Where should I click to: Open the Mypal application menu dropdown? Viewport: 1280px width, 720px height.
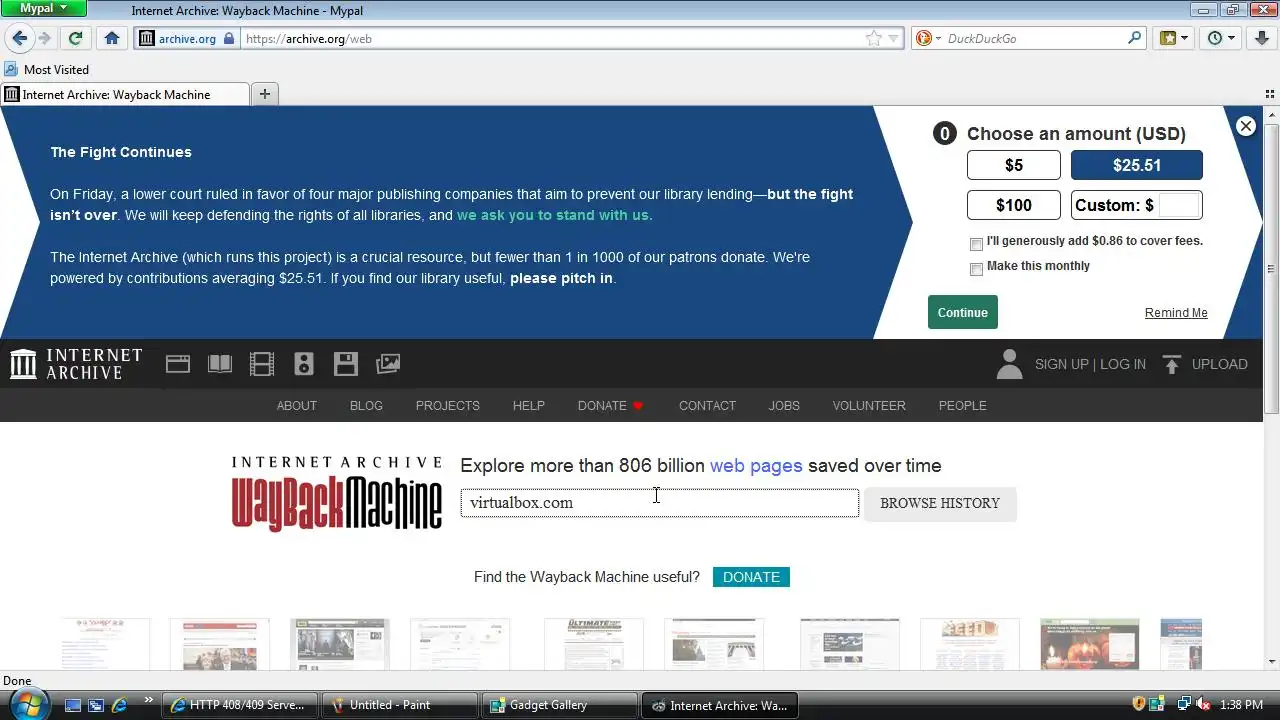pyautogui.click(x=44, y=8)
